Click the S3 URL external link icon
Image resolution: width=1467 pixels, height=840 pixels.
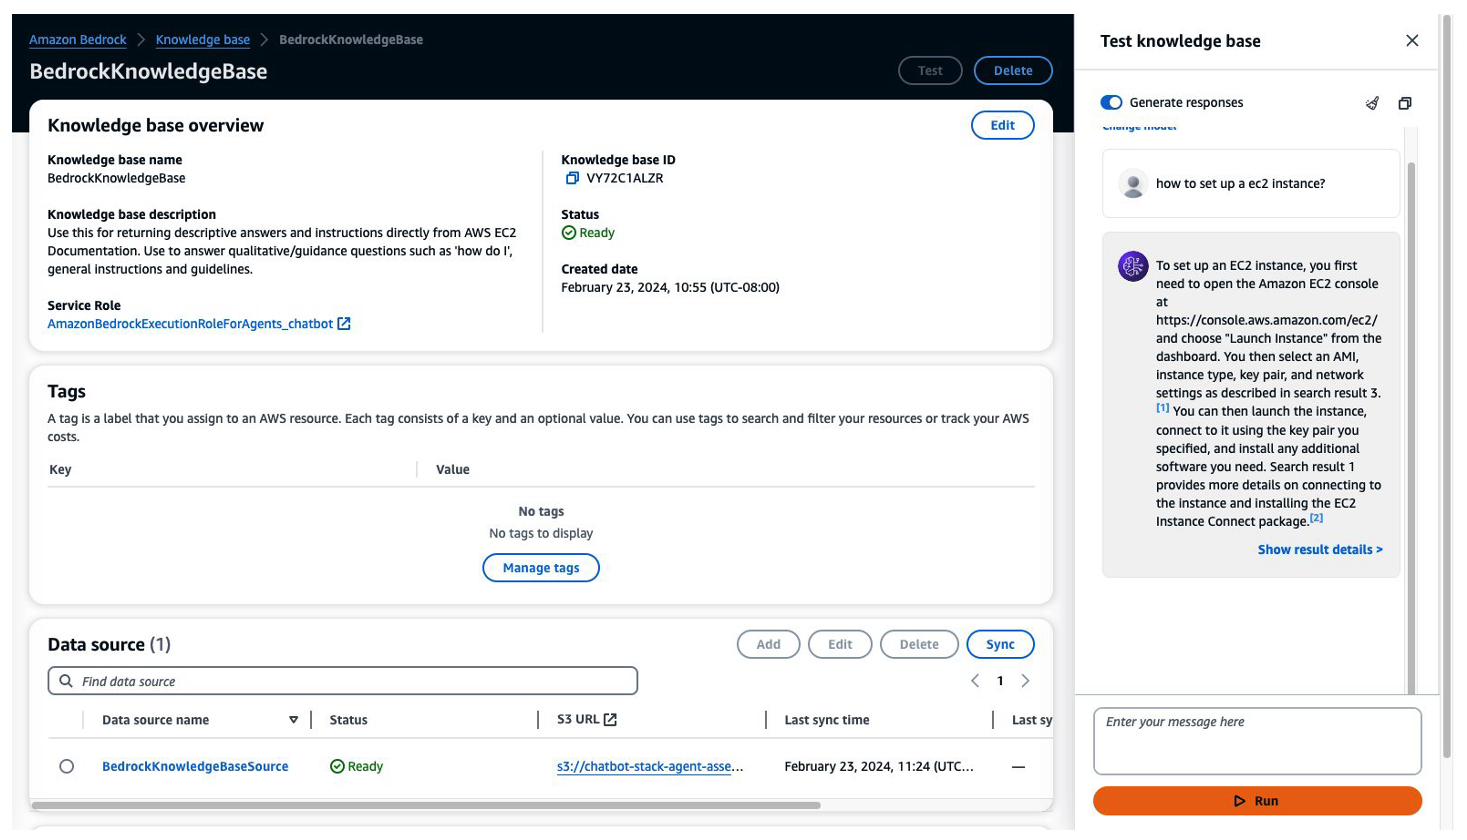610,720
